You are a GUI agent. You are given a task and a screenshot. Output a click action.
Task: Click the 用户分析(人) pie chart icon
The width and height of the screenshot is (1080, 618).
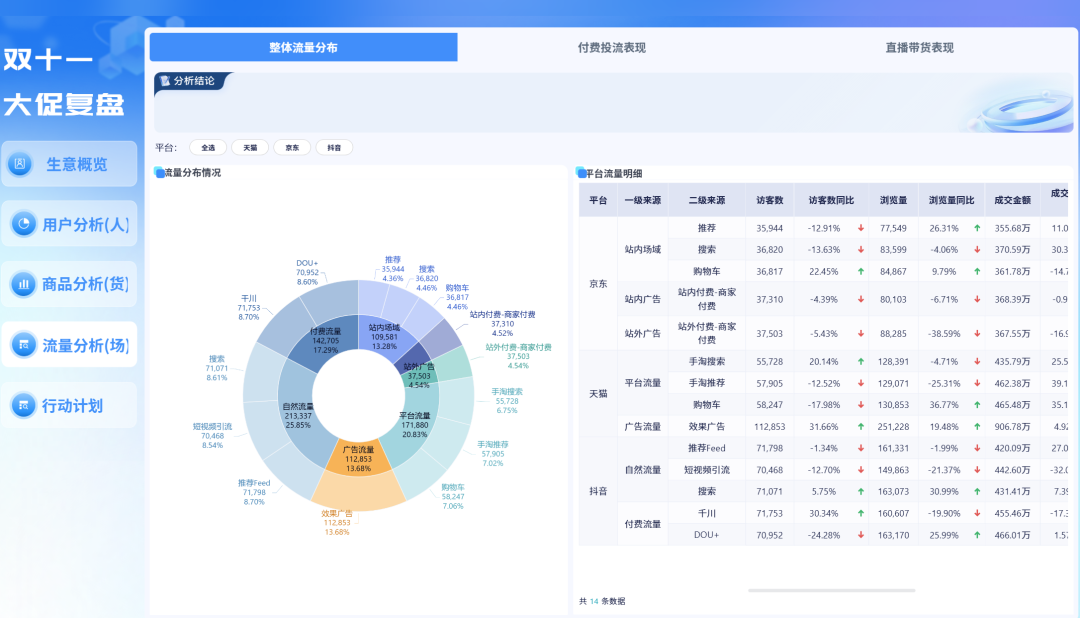(23, 224)
